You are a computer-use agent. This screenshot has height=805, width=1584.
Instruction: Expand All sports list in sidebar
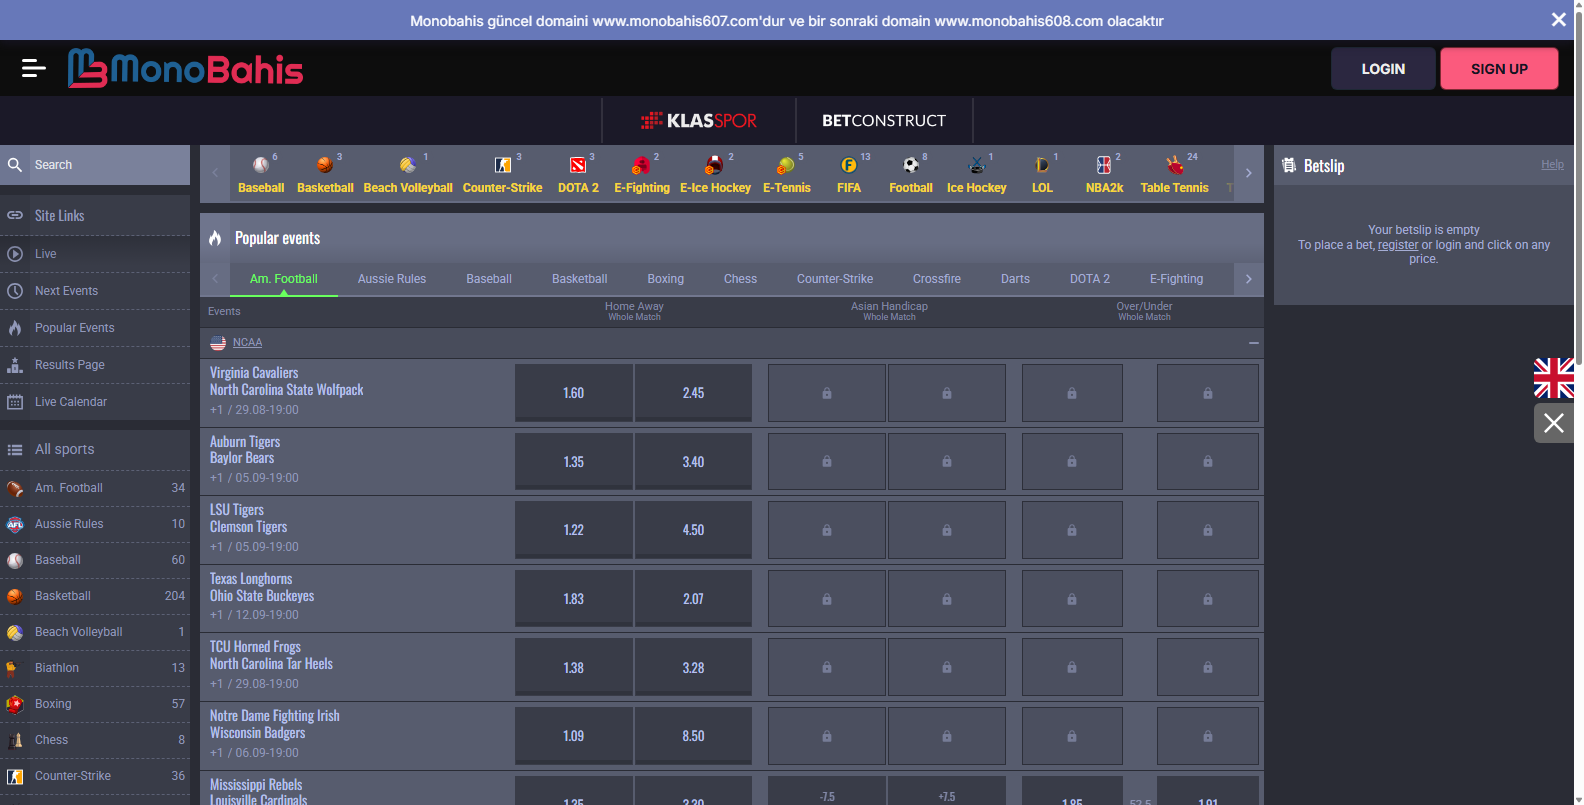coord(65,449)
